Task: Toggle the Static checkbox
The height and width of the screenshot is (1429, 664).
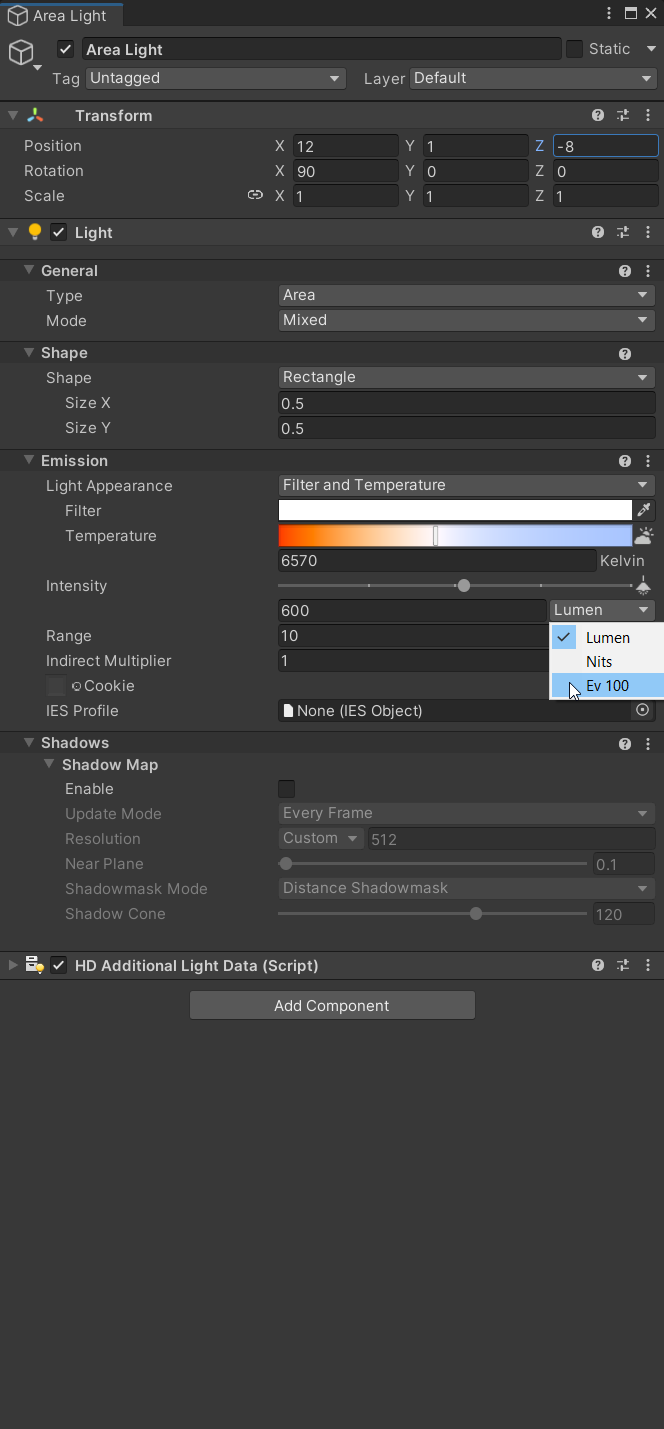Action: [x=574, y=49]
